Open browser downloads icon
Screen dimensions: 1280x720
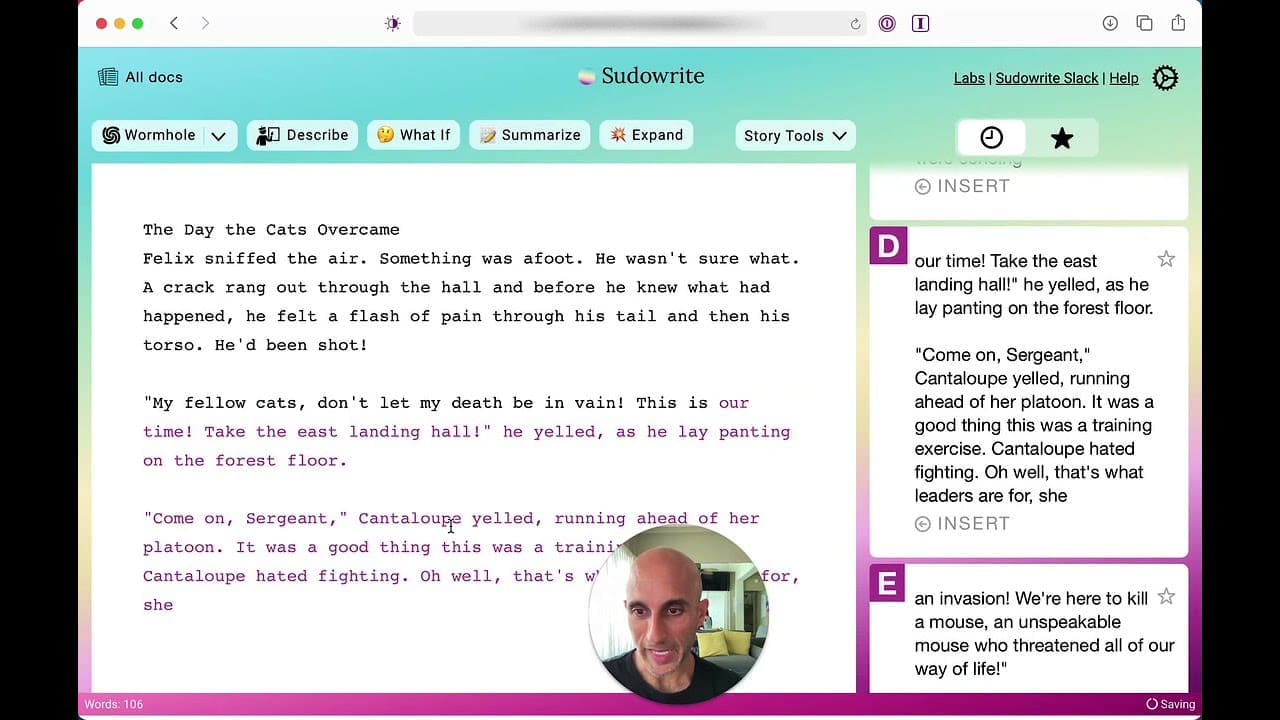coord(1110,23)
